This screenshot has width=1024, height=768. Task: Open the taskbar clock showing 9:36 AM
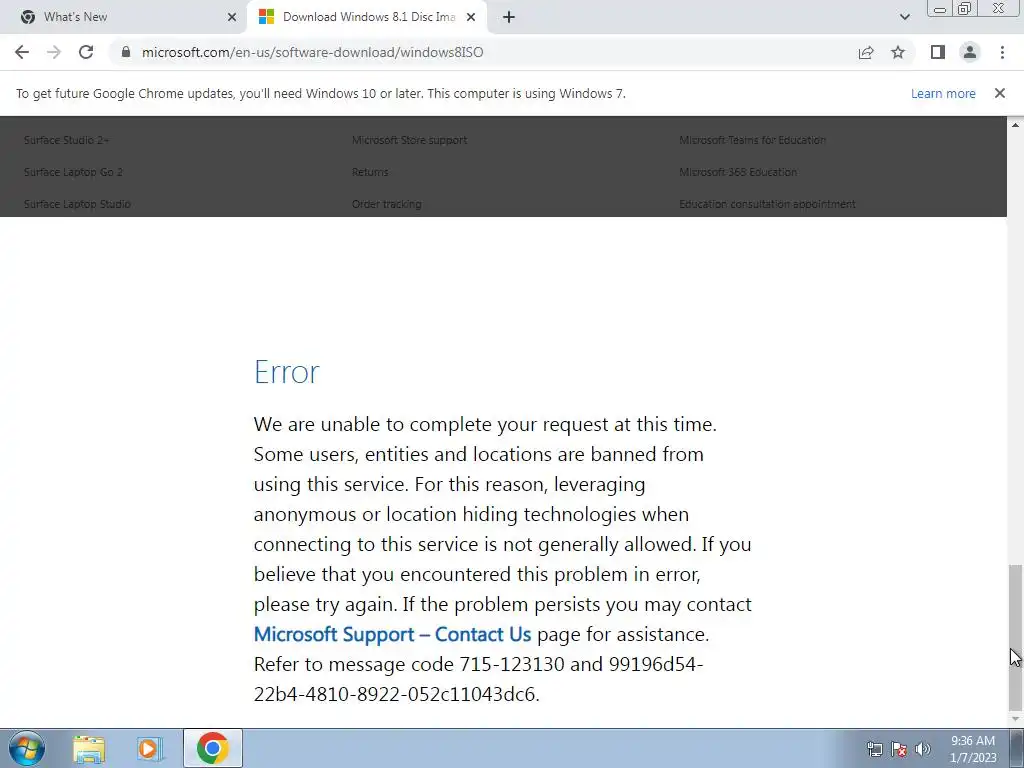coord(973,749)
